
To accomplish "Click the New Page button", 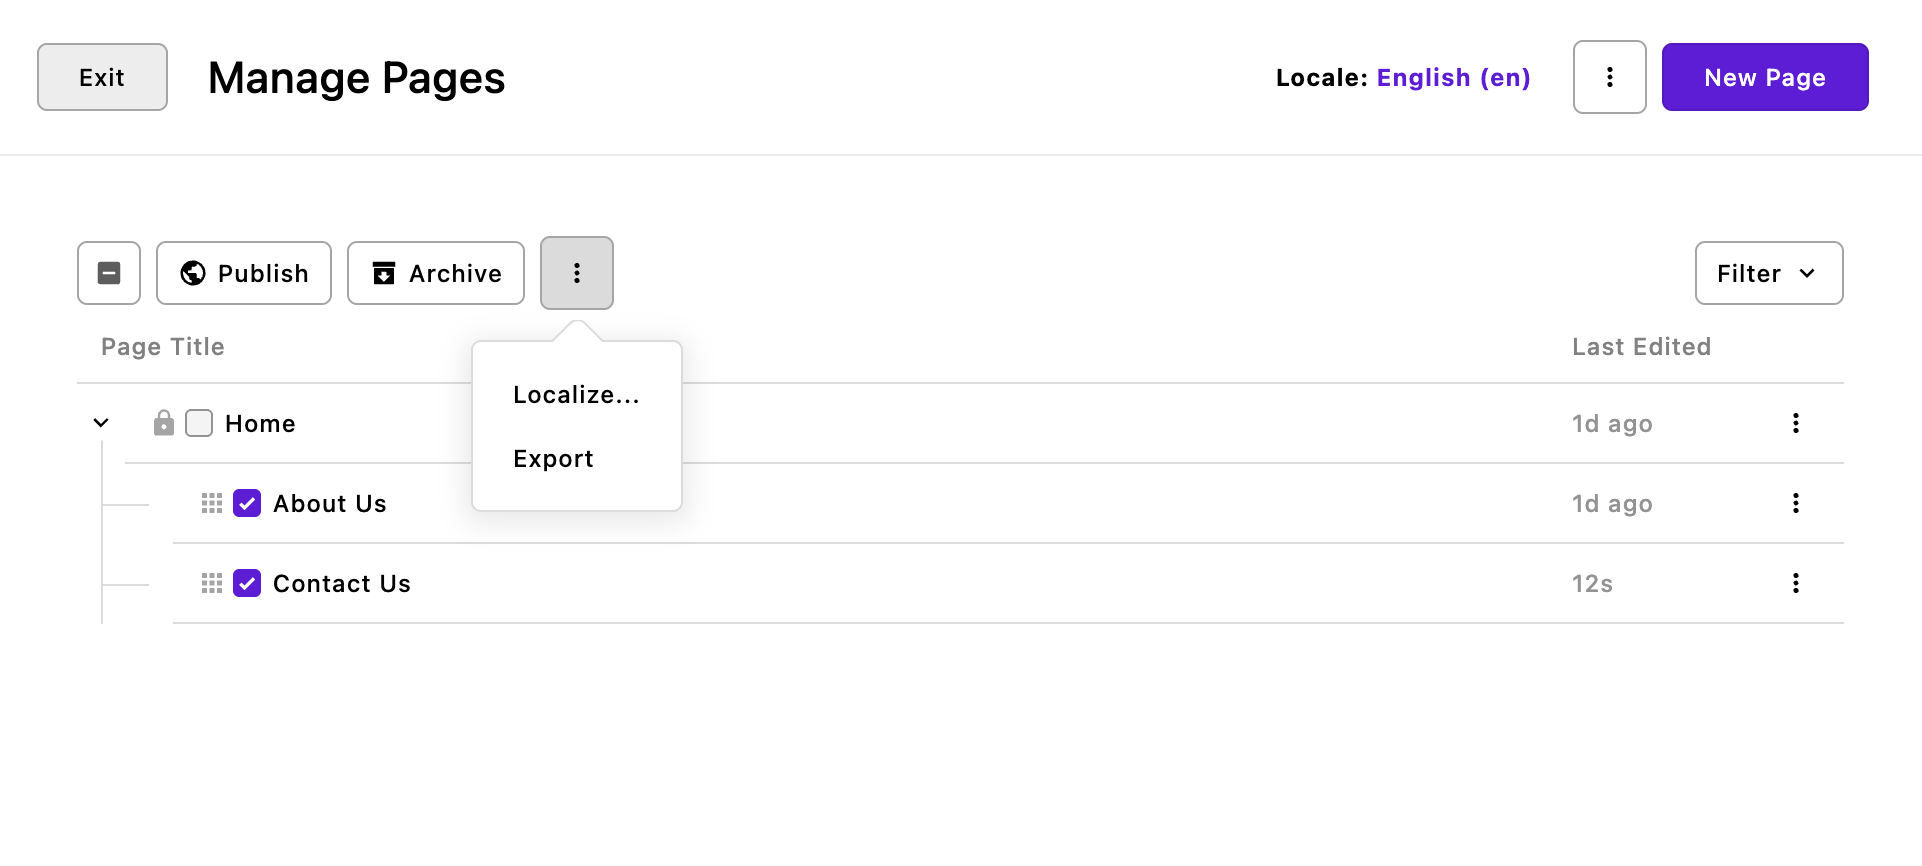I will pos(1765,77).
